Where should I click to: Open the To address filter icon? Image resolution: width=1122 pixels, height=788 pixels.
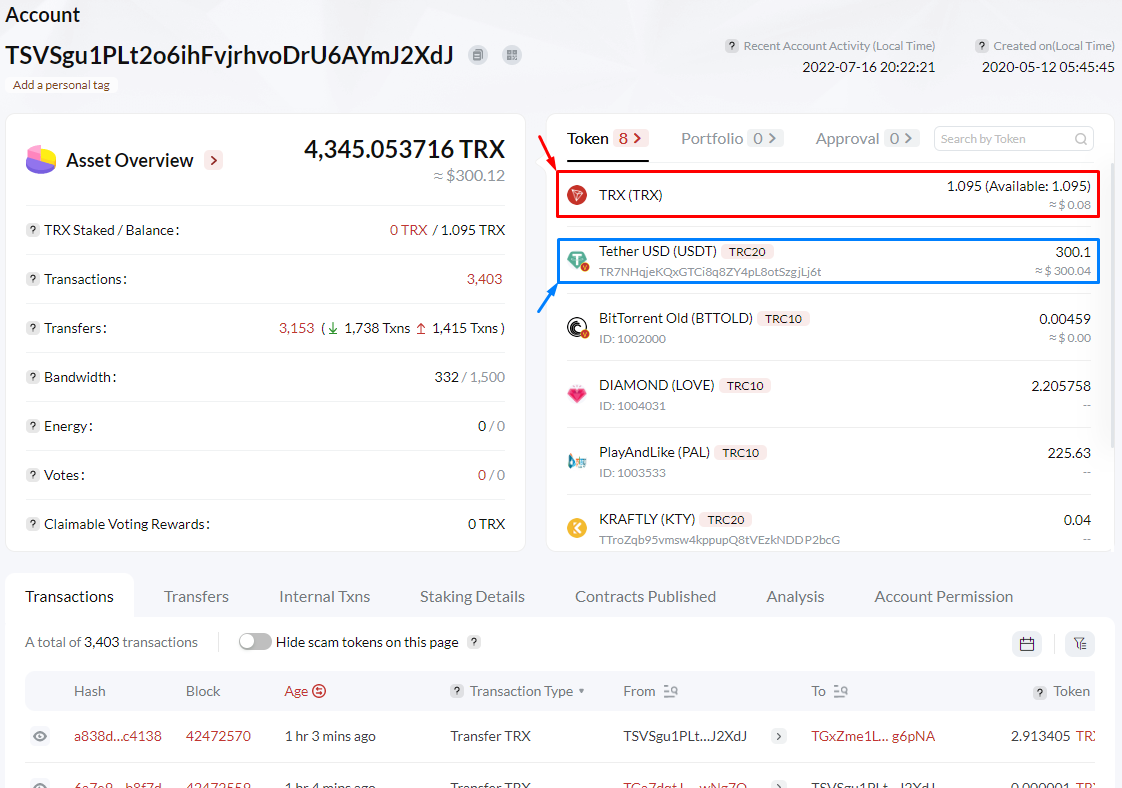(x=841, y=691)
